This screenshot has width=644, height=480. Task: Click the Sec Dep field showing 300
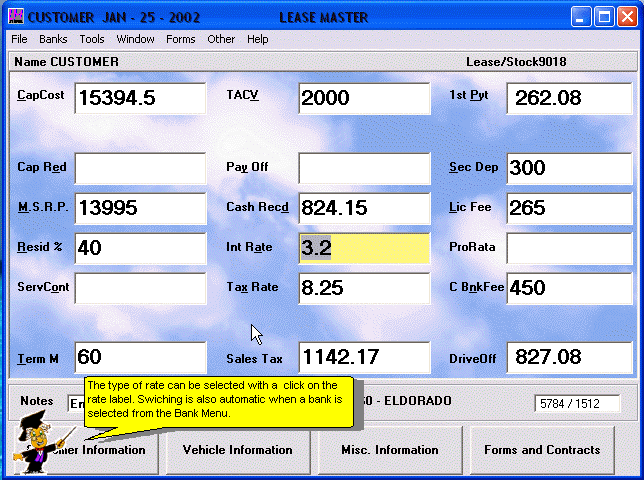click(x=570, y=168)
